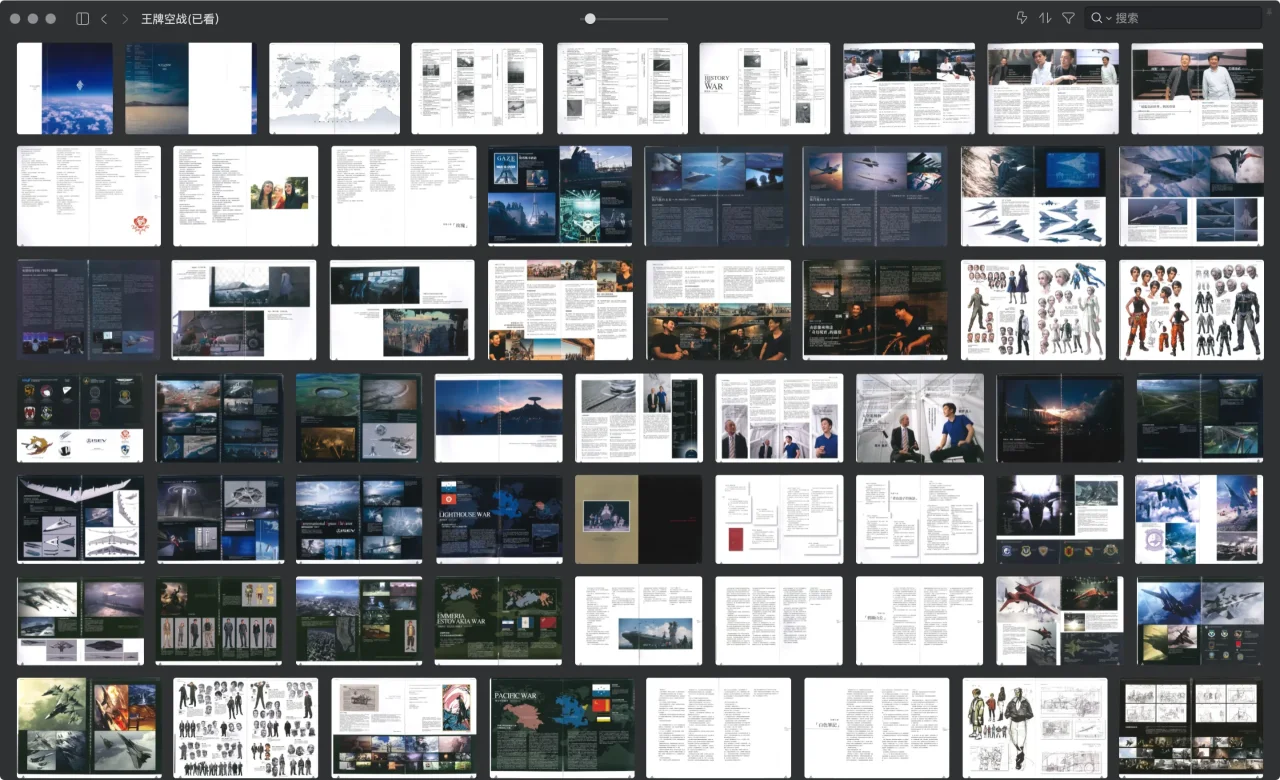Open thumbnail showing a red book
The width and height of the screenshot is (1280, 780).
pyautogui.click(x=779, y=519)
